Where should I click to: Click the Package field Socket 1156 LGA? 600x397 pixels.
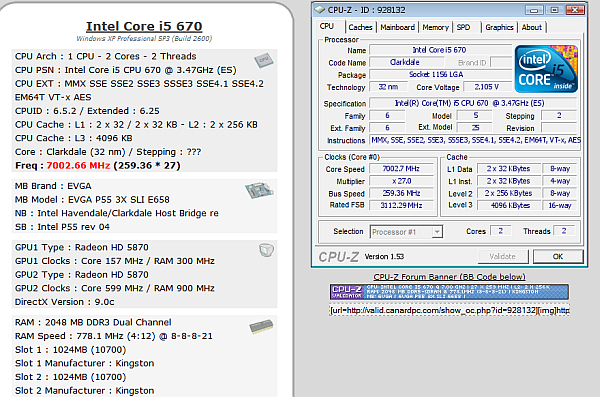pos(440,75)
